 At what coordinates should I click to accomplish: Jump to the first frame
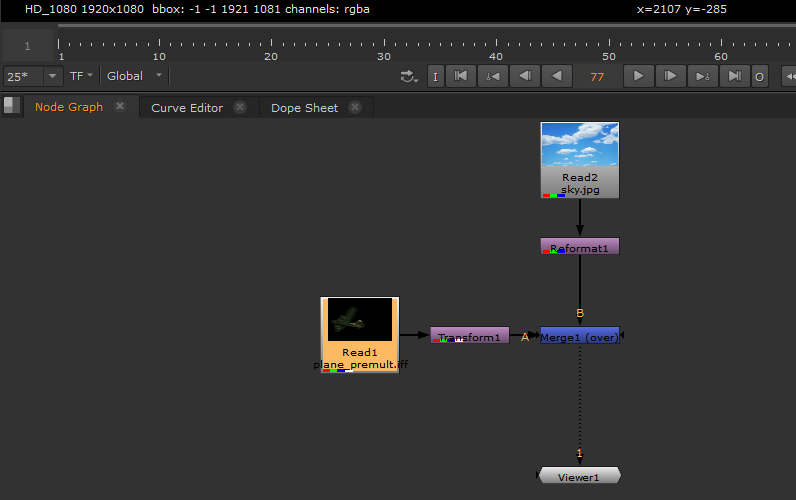(x=461, y=76)
